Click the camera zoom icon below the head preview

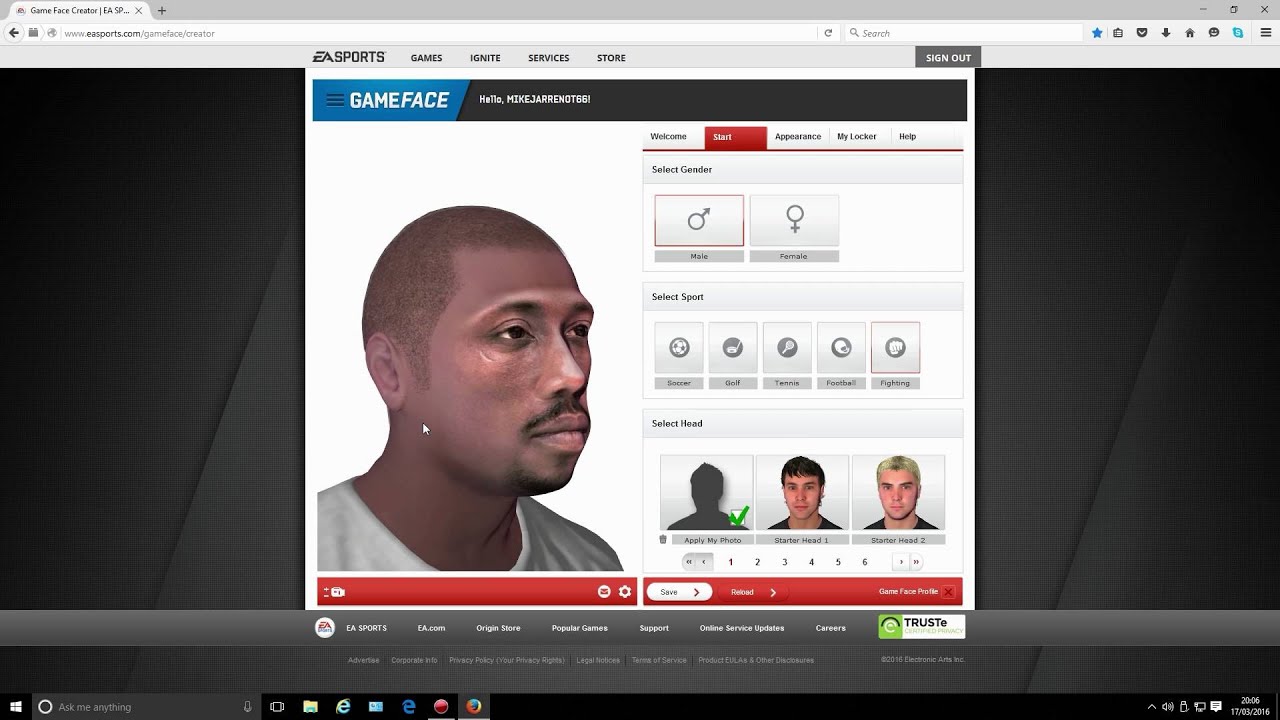pos(334,592)
